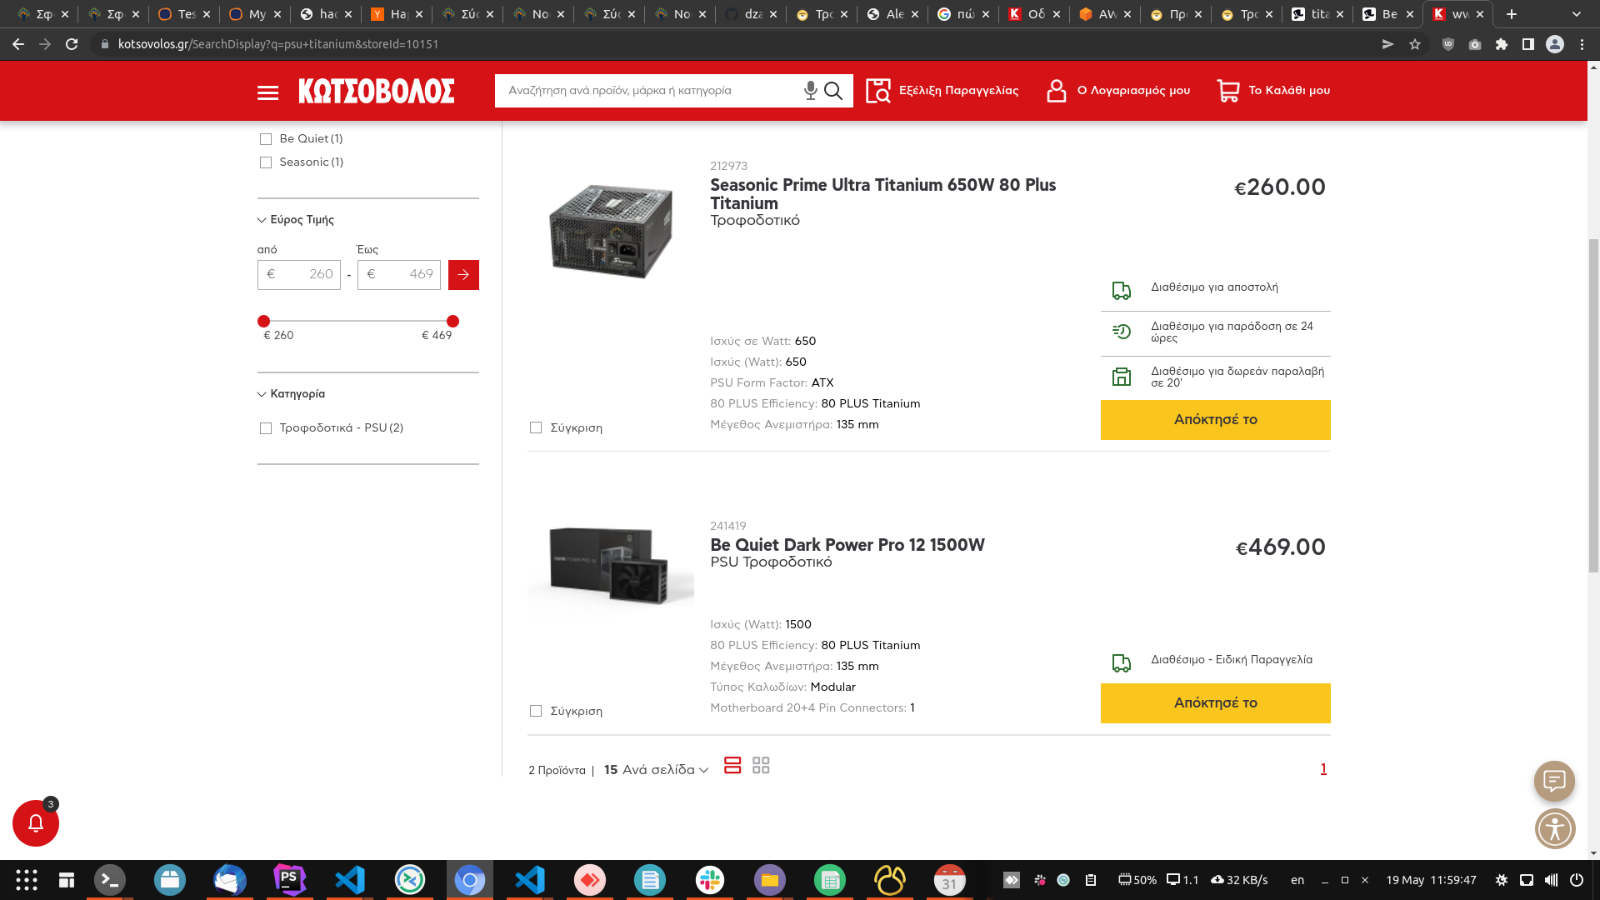Open the Εξέλιξη Παραγγελίας order tracking link

942,91
